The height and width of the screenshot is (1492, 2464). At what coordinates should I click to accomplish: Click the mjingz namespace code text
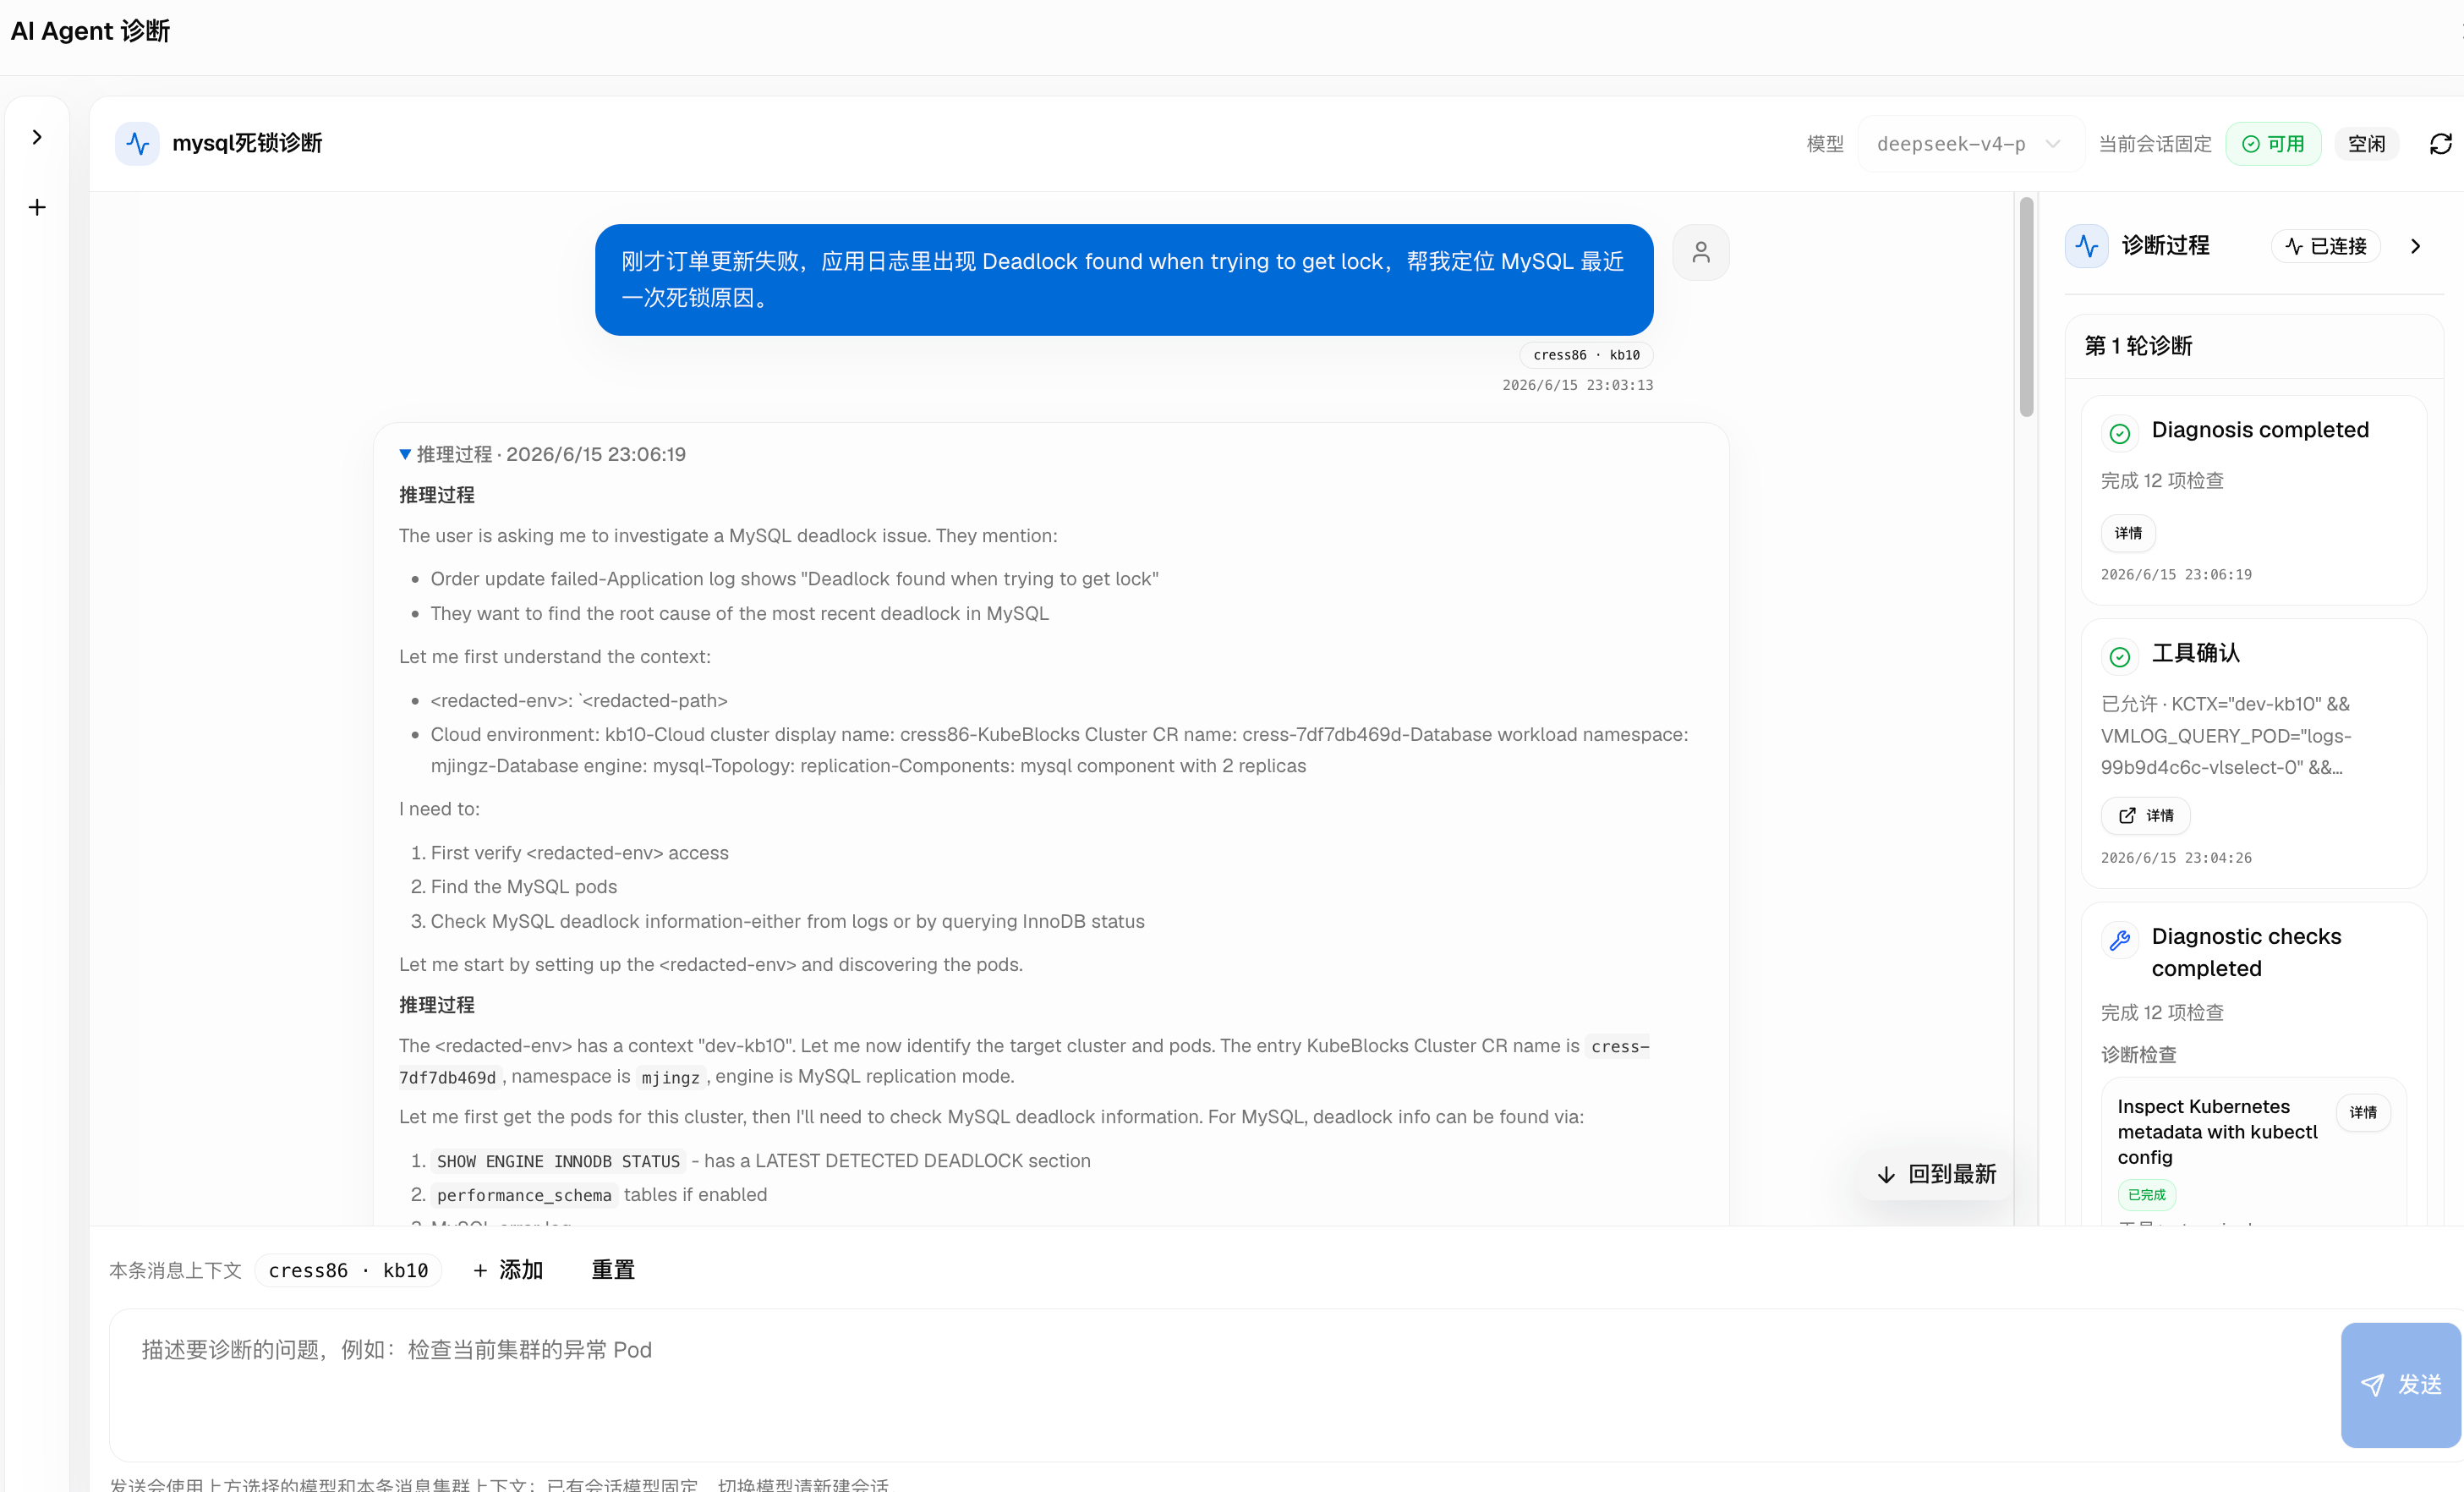(670, 1078)
